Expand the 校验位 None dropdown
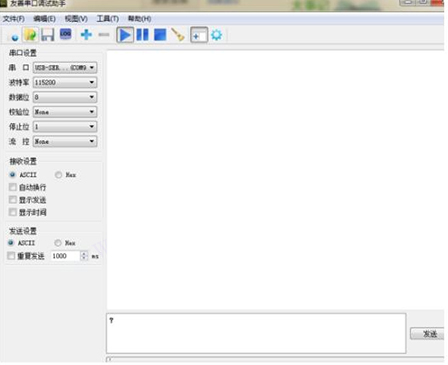 point(65,112)
